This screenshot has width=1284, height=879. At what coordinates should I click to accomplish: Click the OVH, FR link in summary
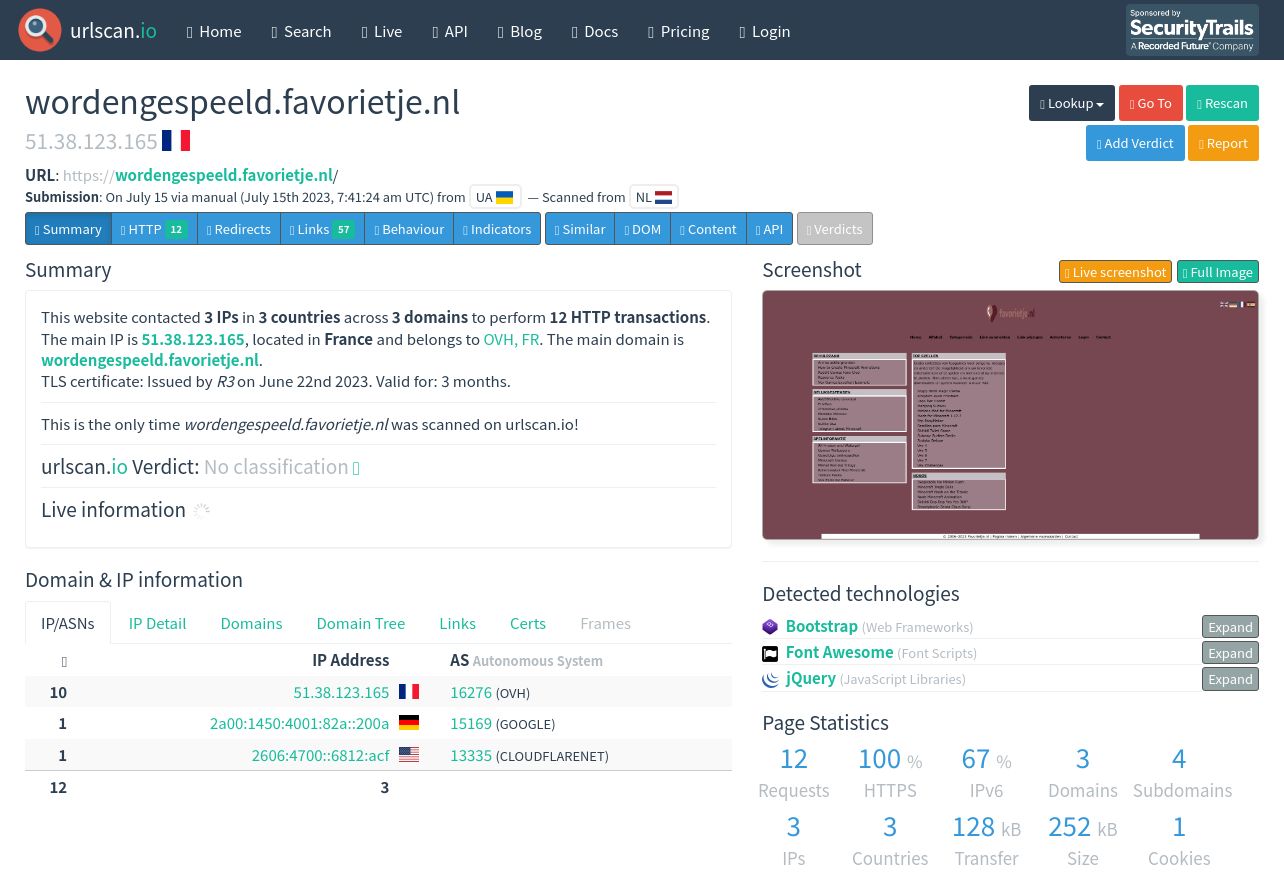(511, 339)
